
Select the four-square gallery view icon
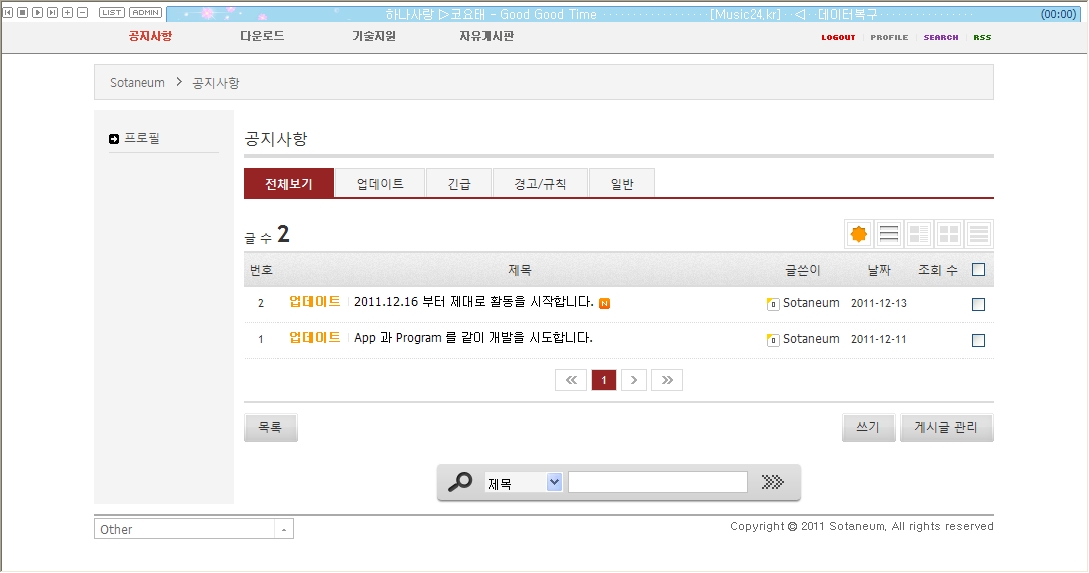948,235
